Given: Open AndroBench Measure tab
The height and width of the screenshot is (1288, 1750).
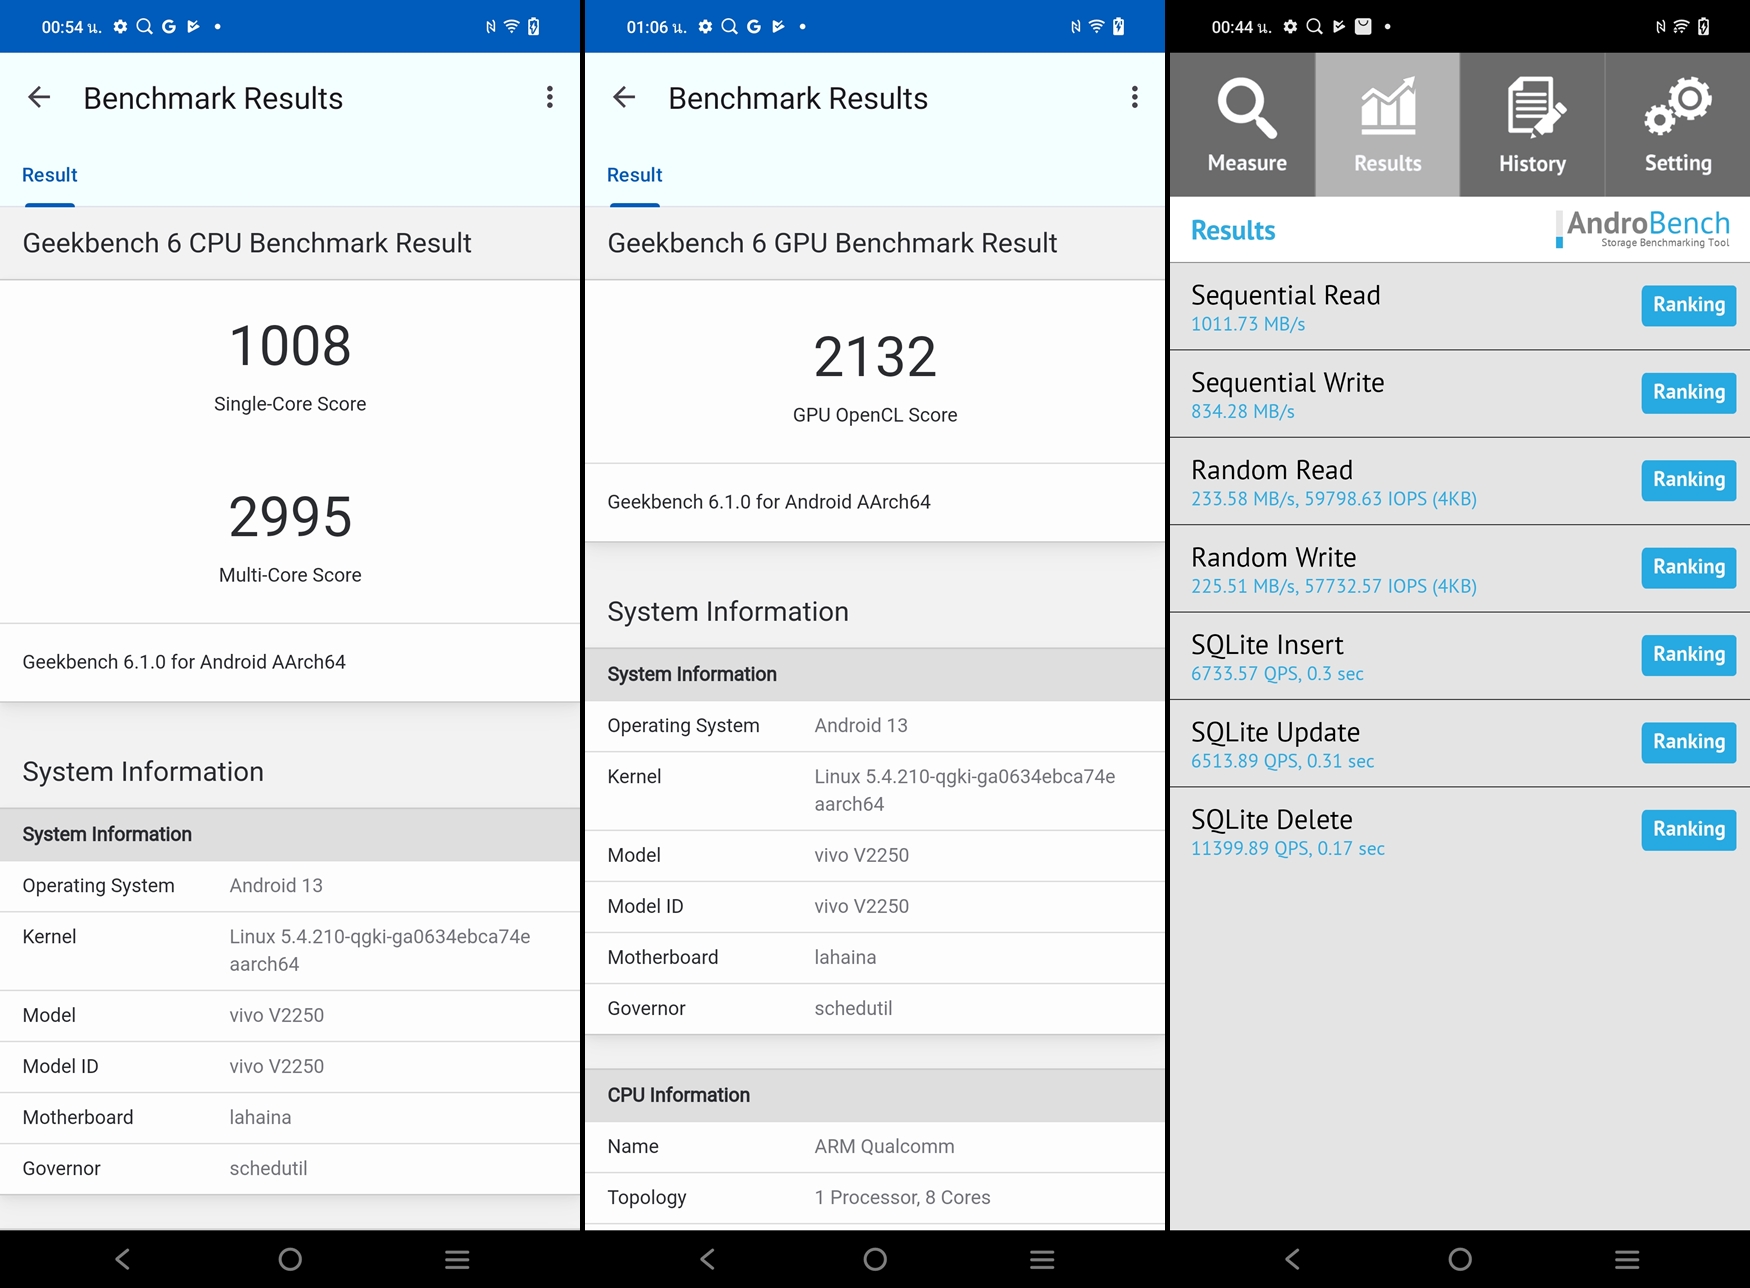Looking at the screenshot, I should pos(1243,125).
